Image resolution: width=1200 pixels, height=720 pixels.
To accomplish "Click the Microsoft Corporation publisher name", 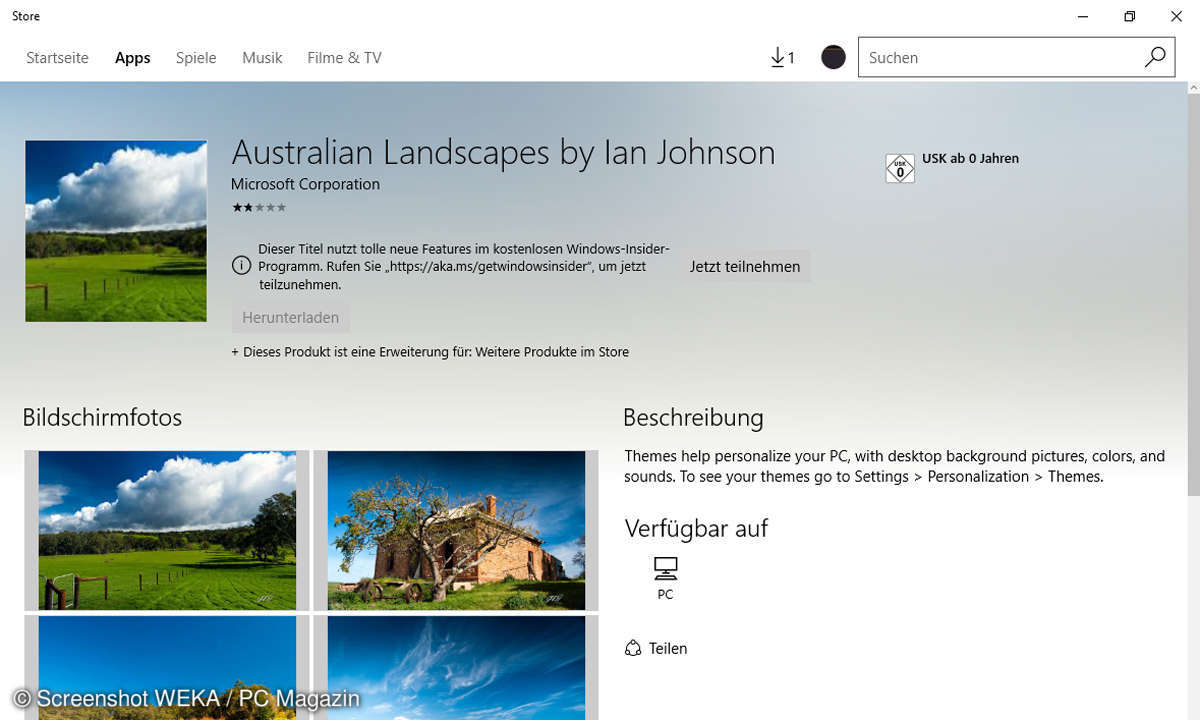I will (305, 184).
